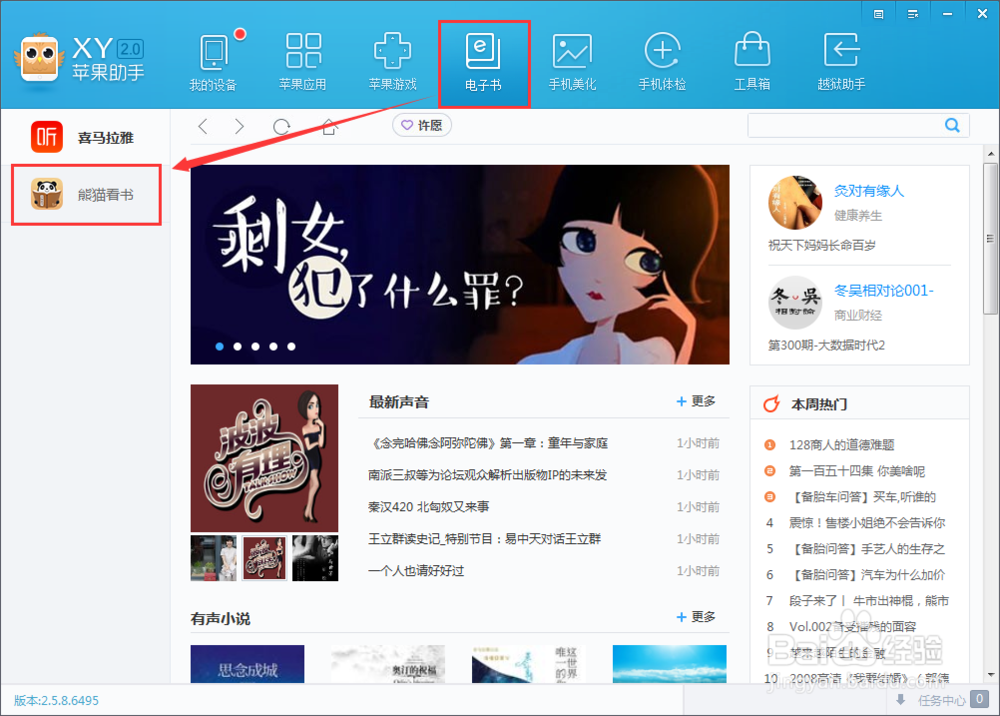Screen dimensions: 1000x716
Task: Open 任务中心 (Task Center)
Action: point(942,700)
